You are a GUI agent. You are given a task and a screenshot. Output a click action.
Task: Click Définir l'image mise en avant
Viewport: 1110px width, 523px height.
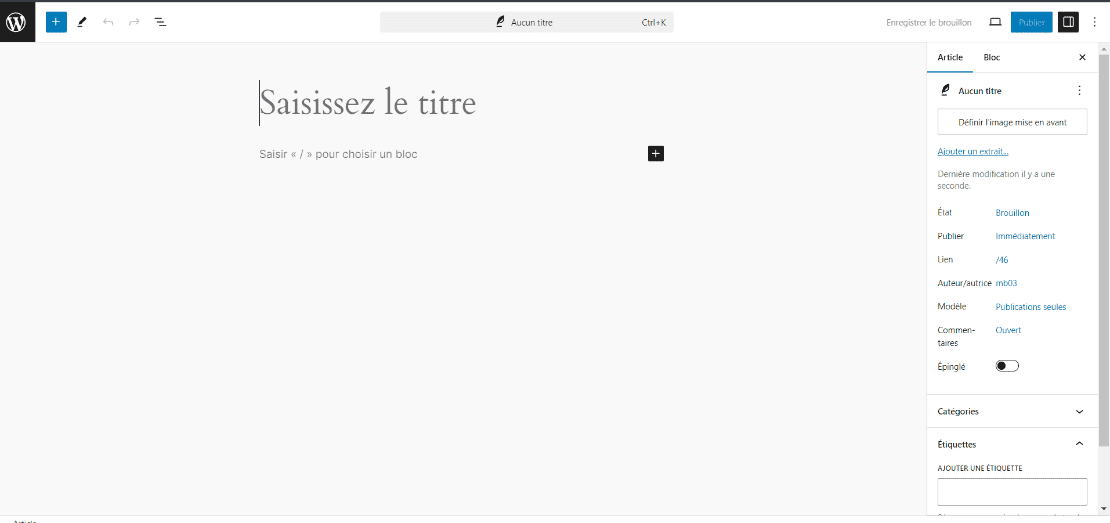[x=1012, y=122]
